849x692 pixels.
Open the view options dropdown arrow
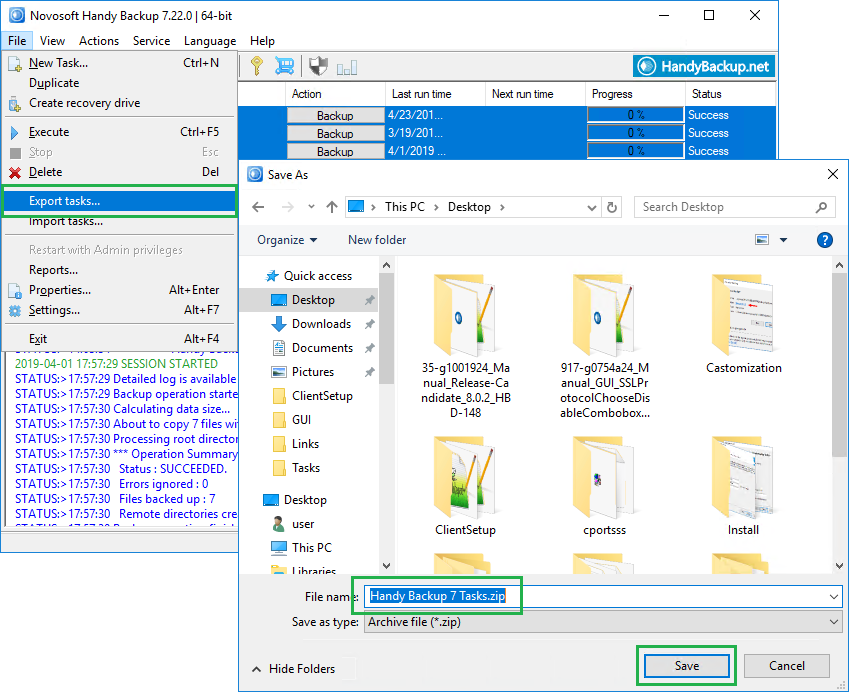[783, 240]
